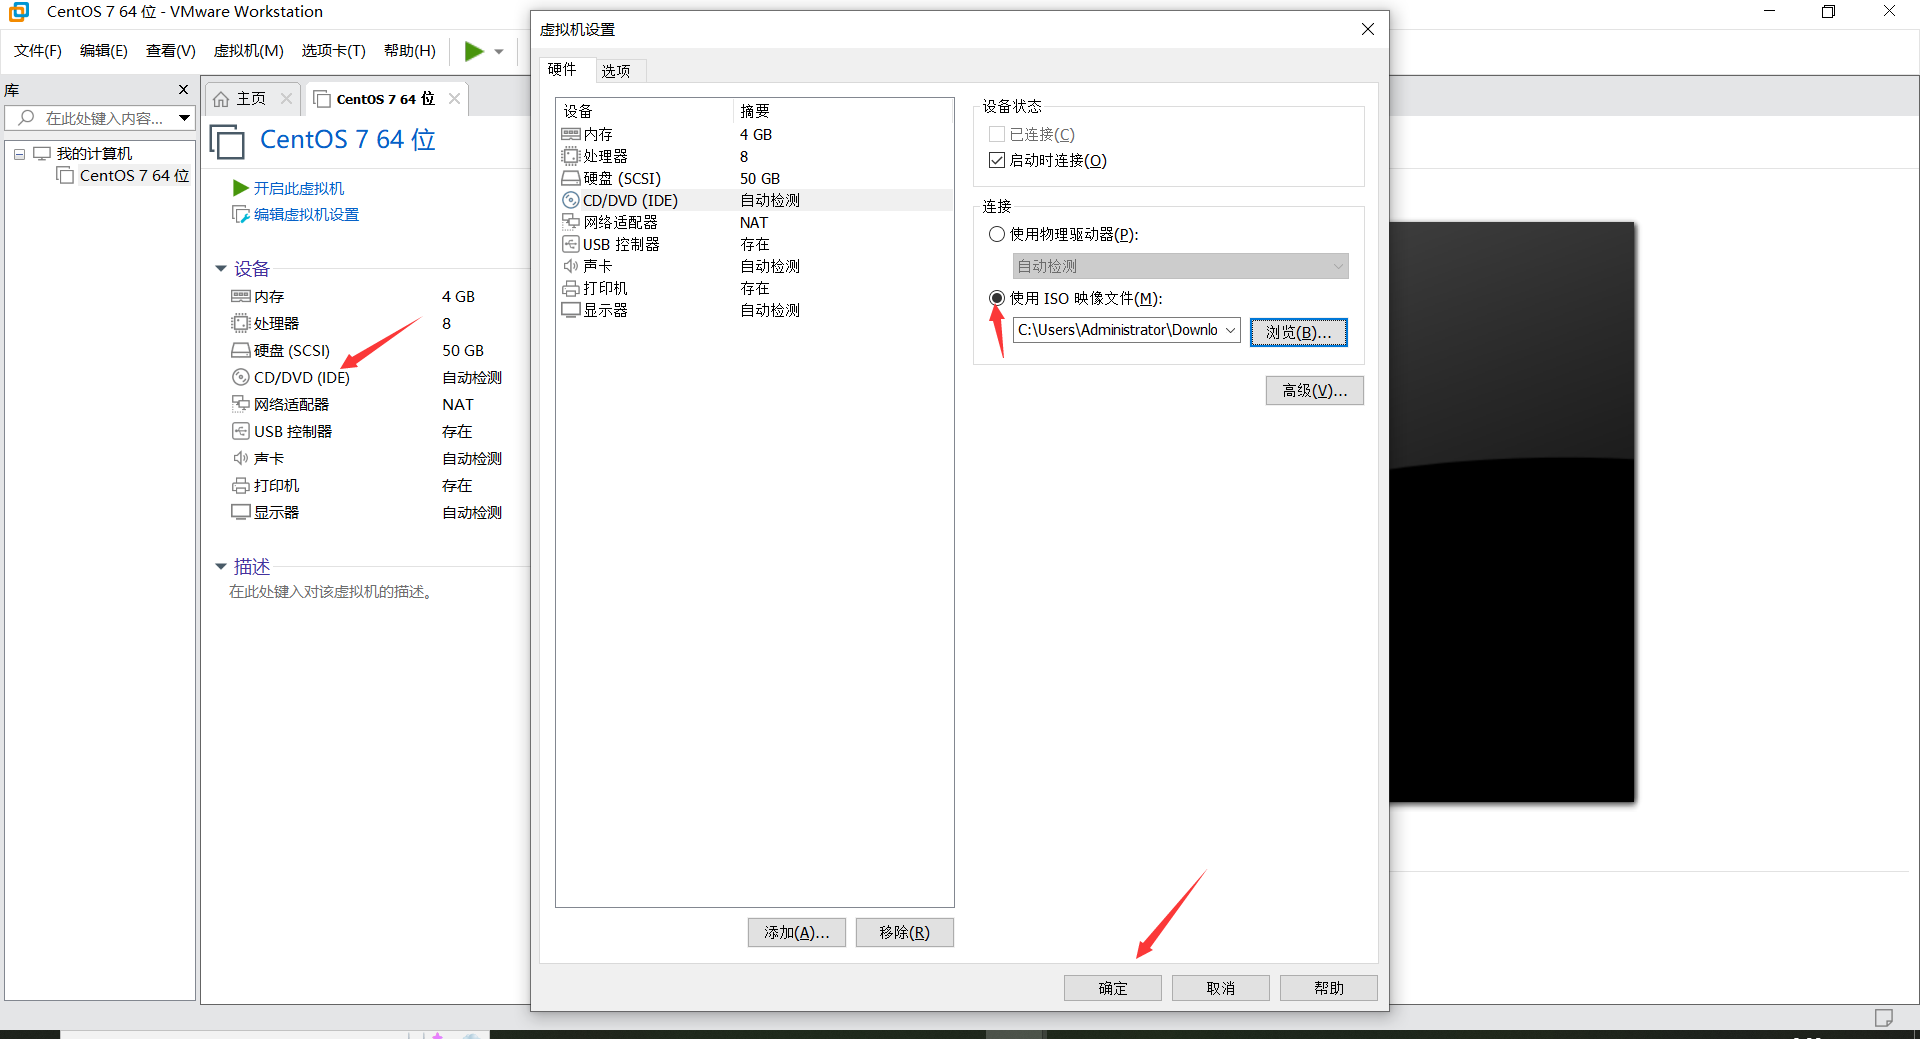
Task: Open the library search dropdown arrow
Action: point(185,118)
